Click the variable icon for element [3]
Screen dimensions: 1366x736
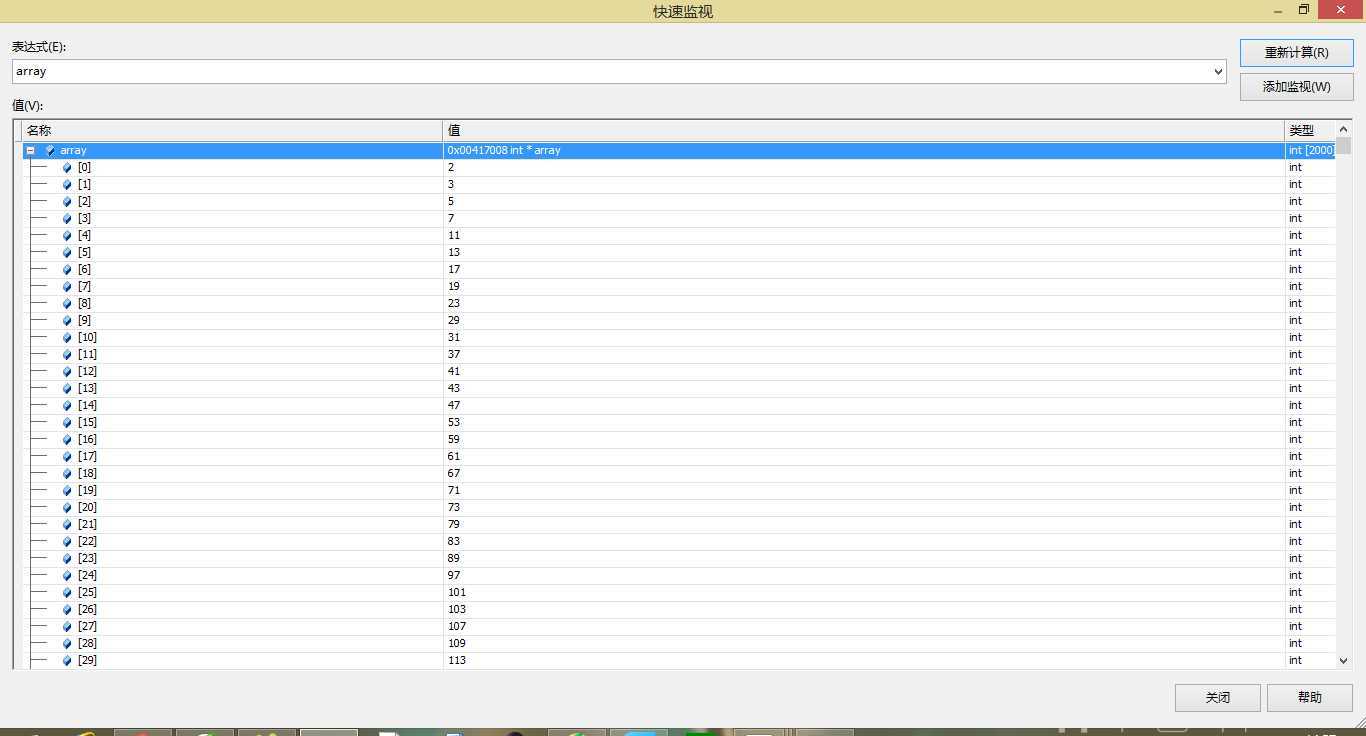(x=68, y=218)
